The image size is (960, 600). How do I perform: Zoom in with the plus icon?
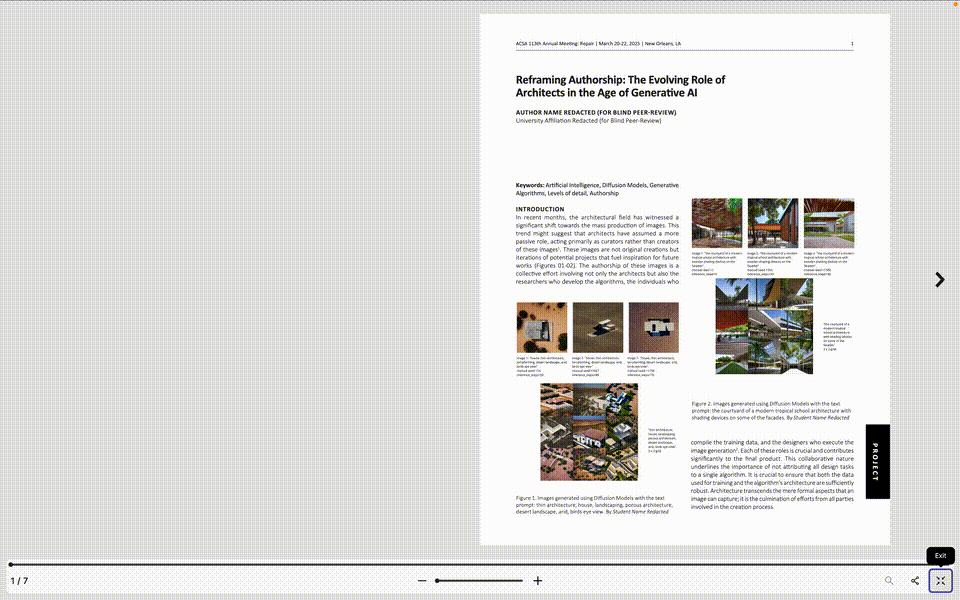(538, 580)
